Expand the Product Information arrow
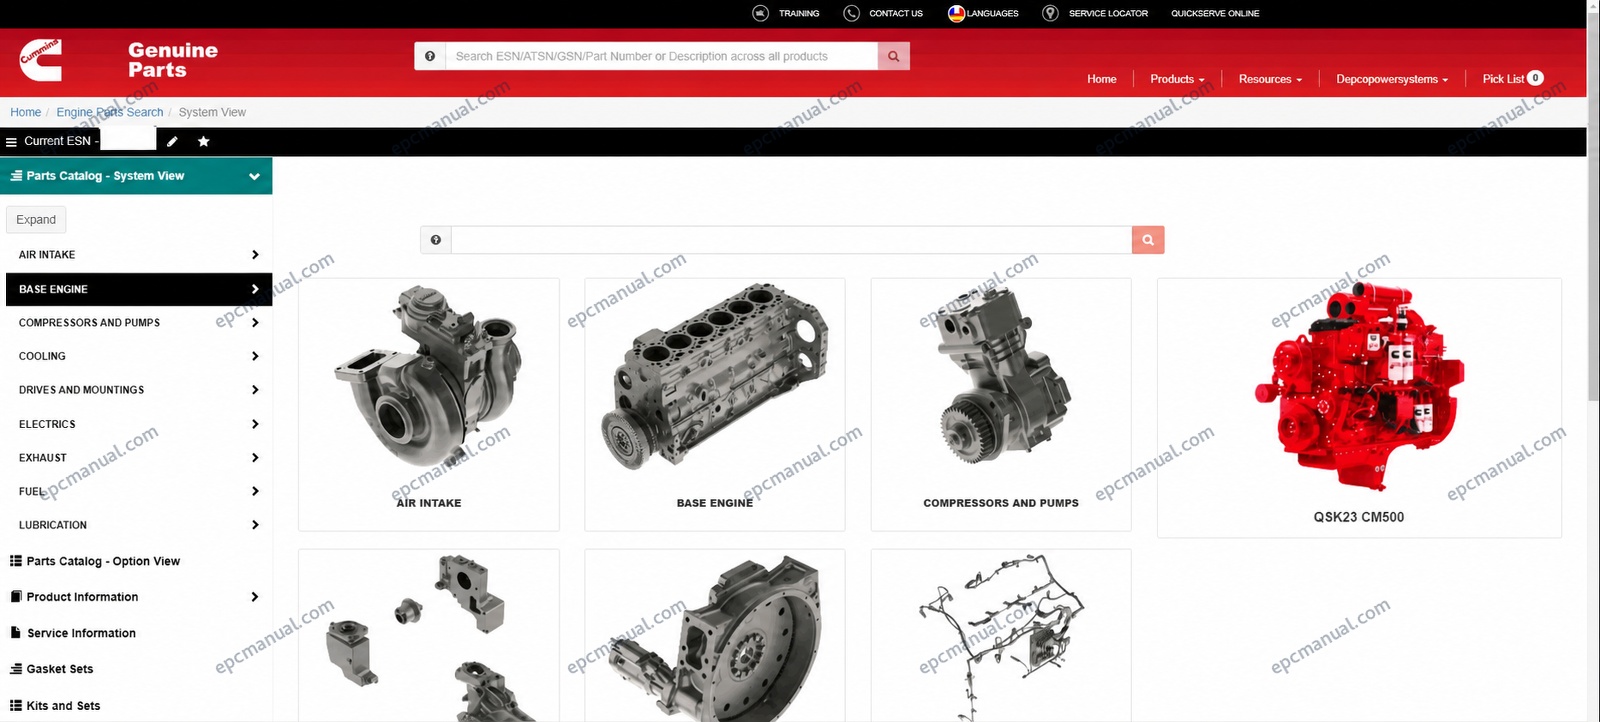Screen dimensions: 1600x722 tap(255, 597)
